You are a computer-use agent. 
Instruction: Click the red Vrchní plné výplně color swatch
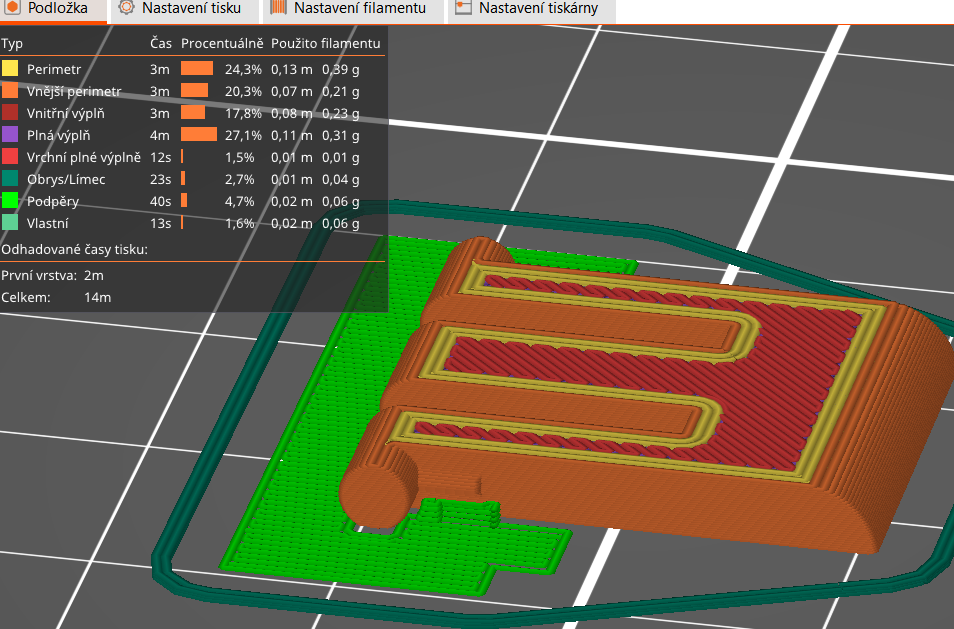(x=12, y=157)
